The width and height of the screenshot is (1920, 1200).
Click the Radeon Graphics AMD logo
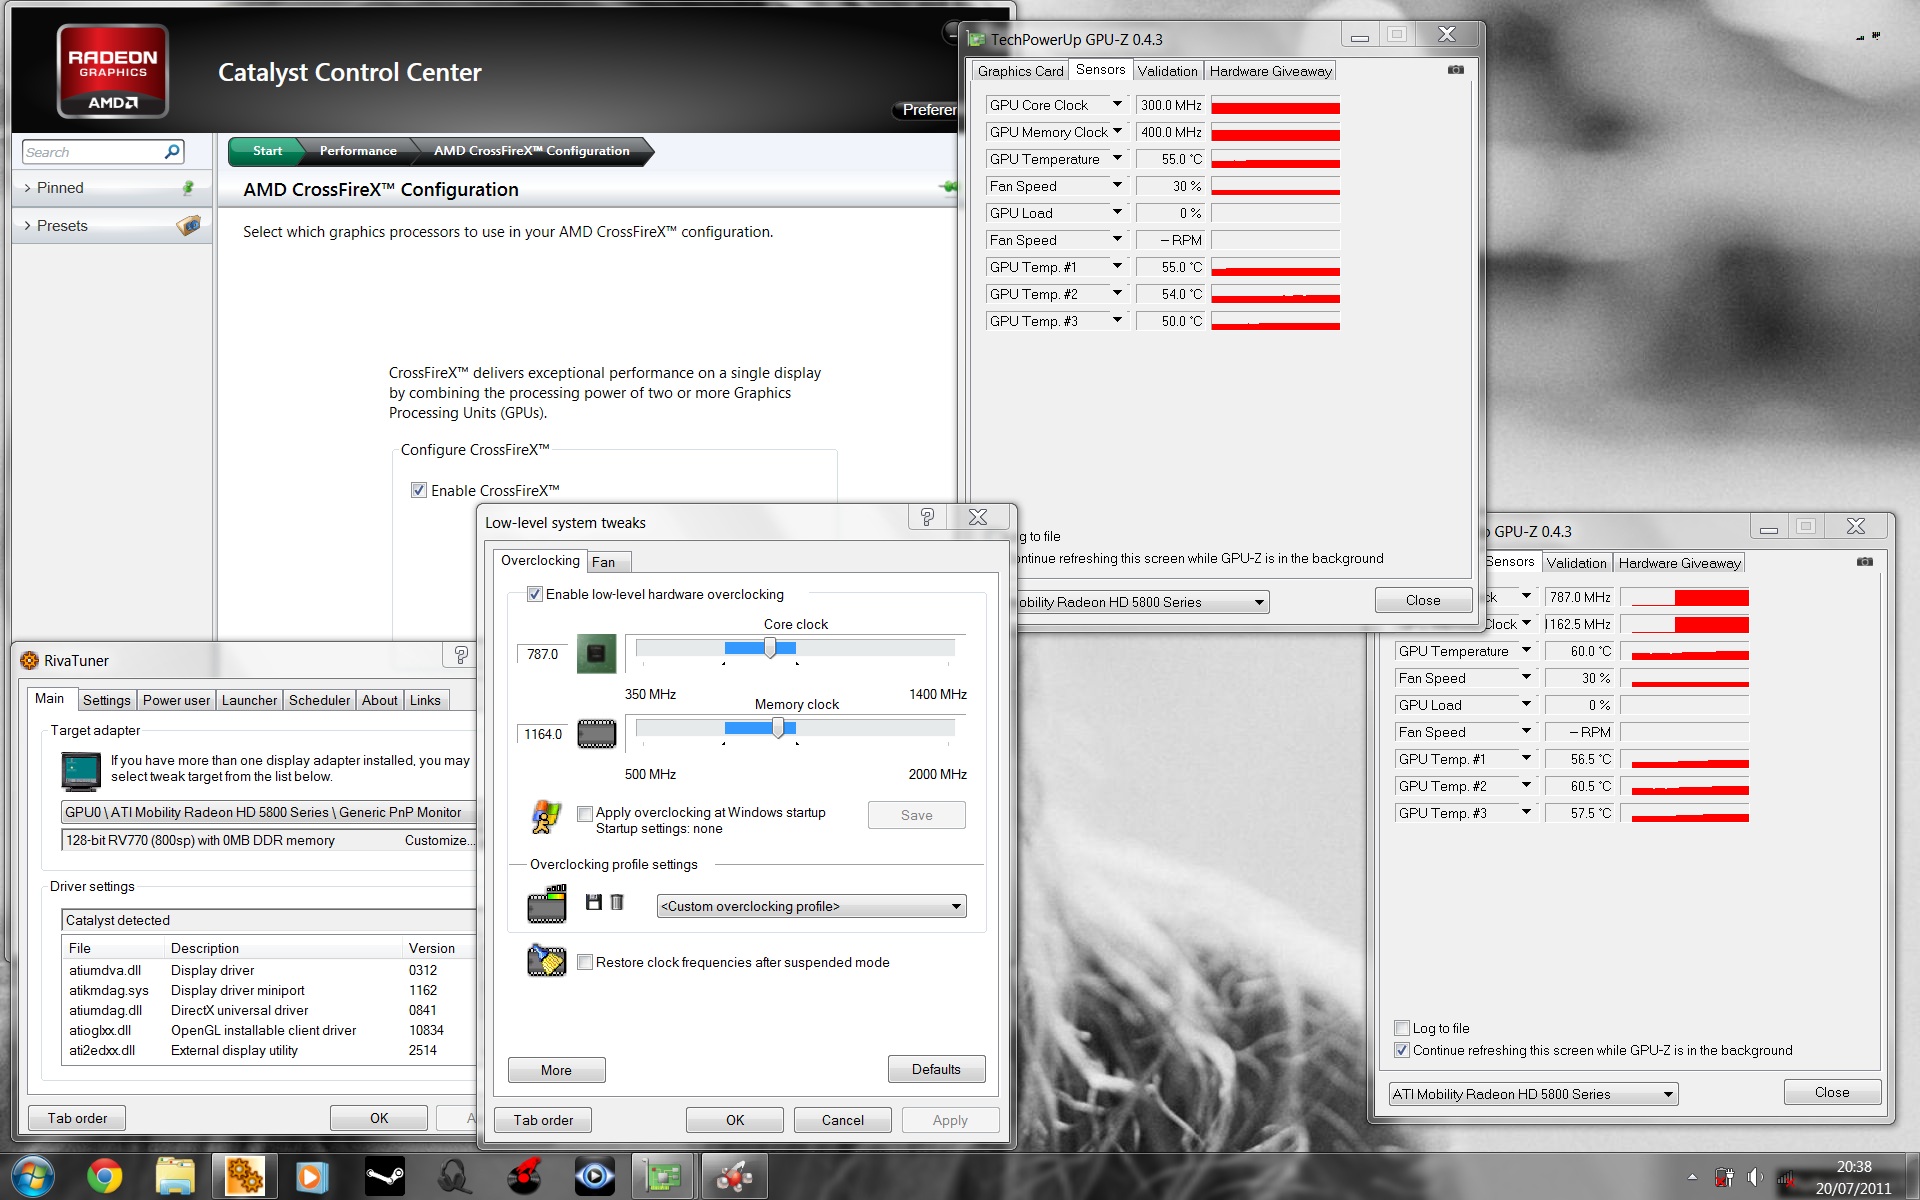112,71
